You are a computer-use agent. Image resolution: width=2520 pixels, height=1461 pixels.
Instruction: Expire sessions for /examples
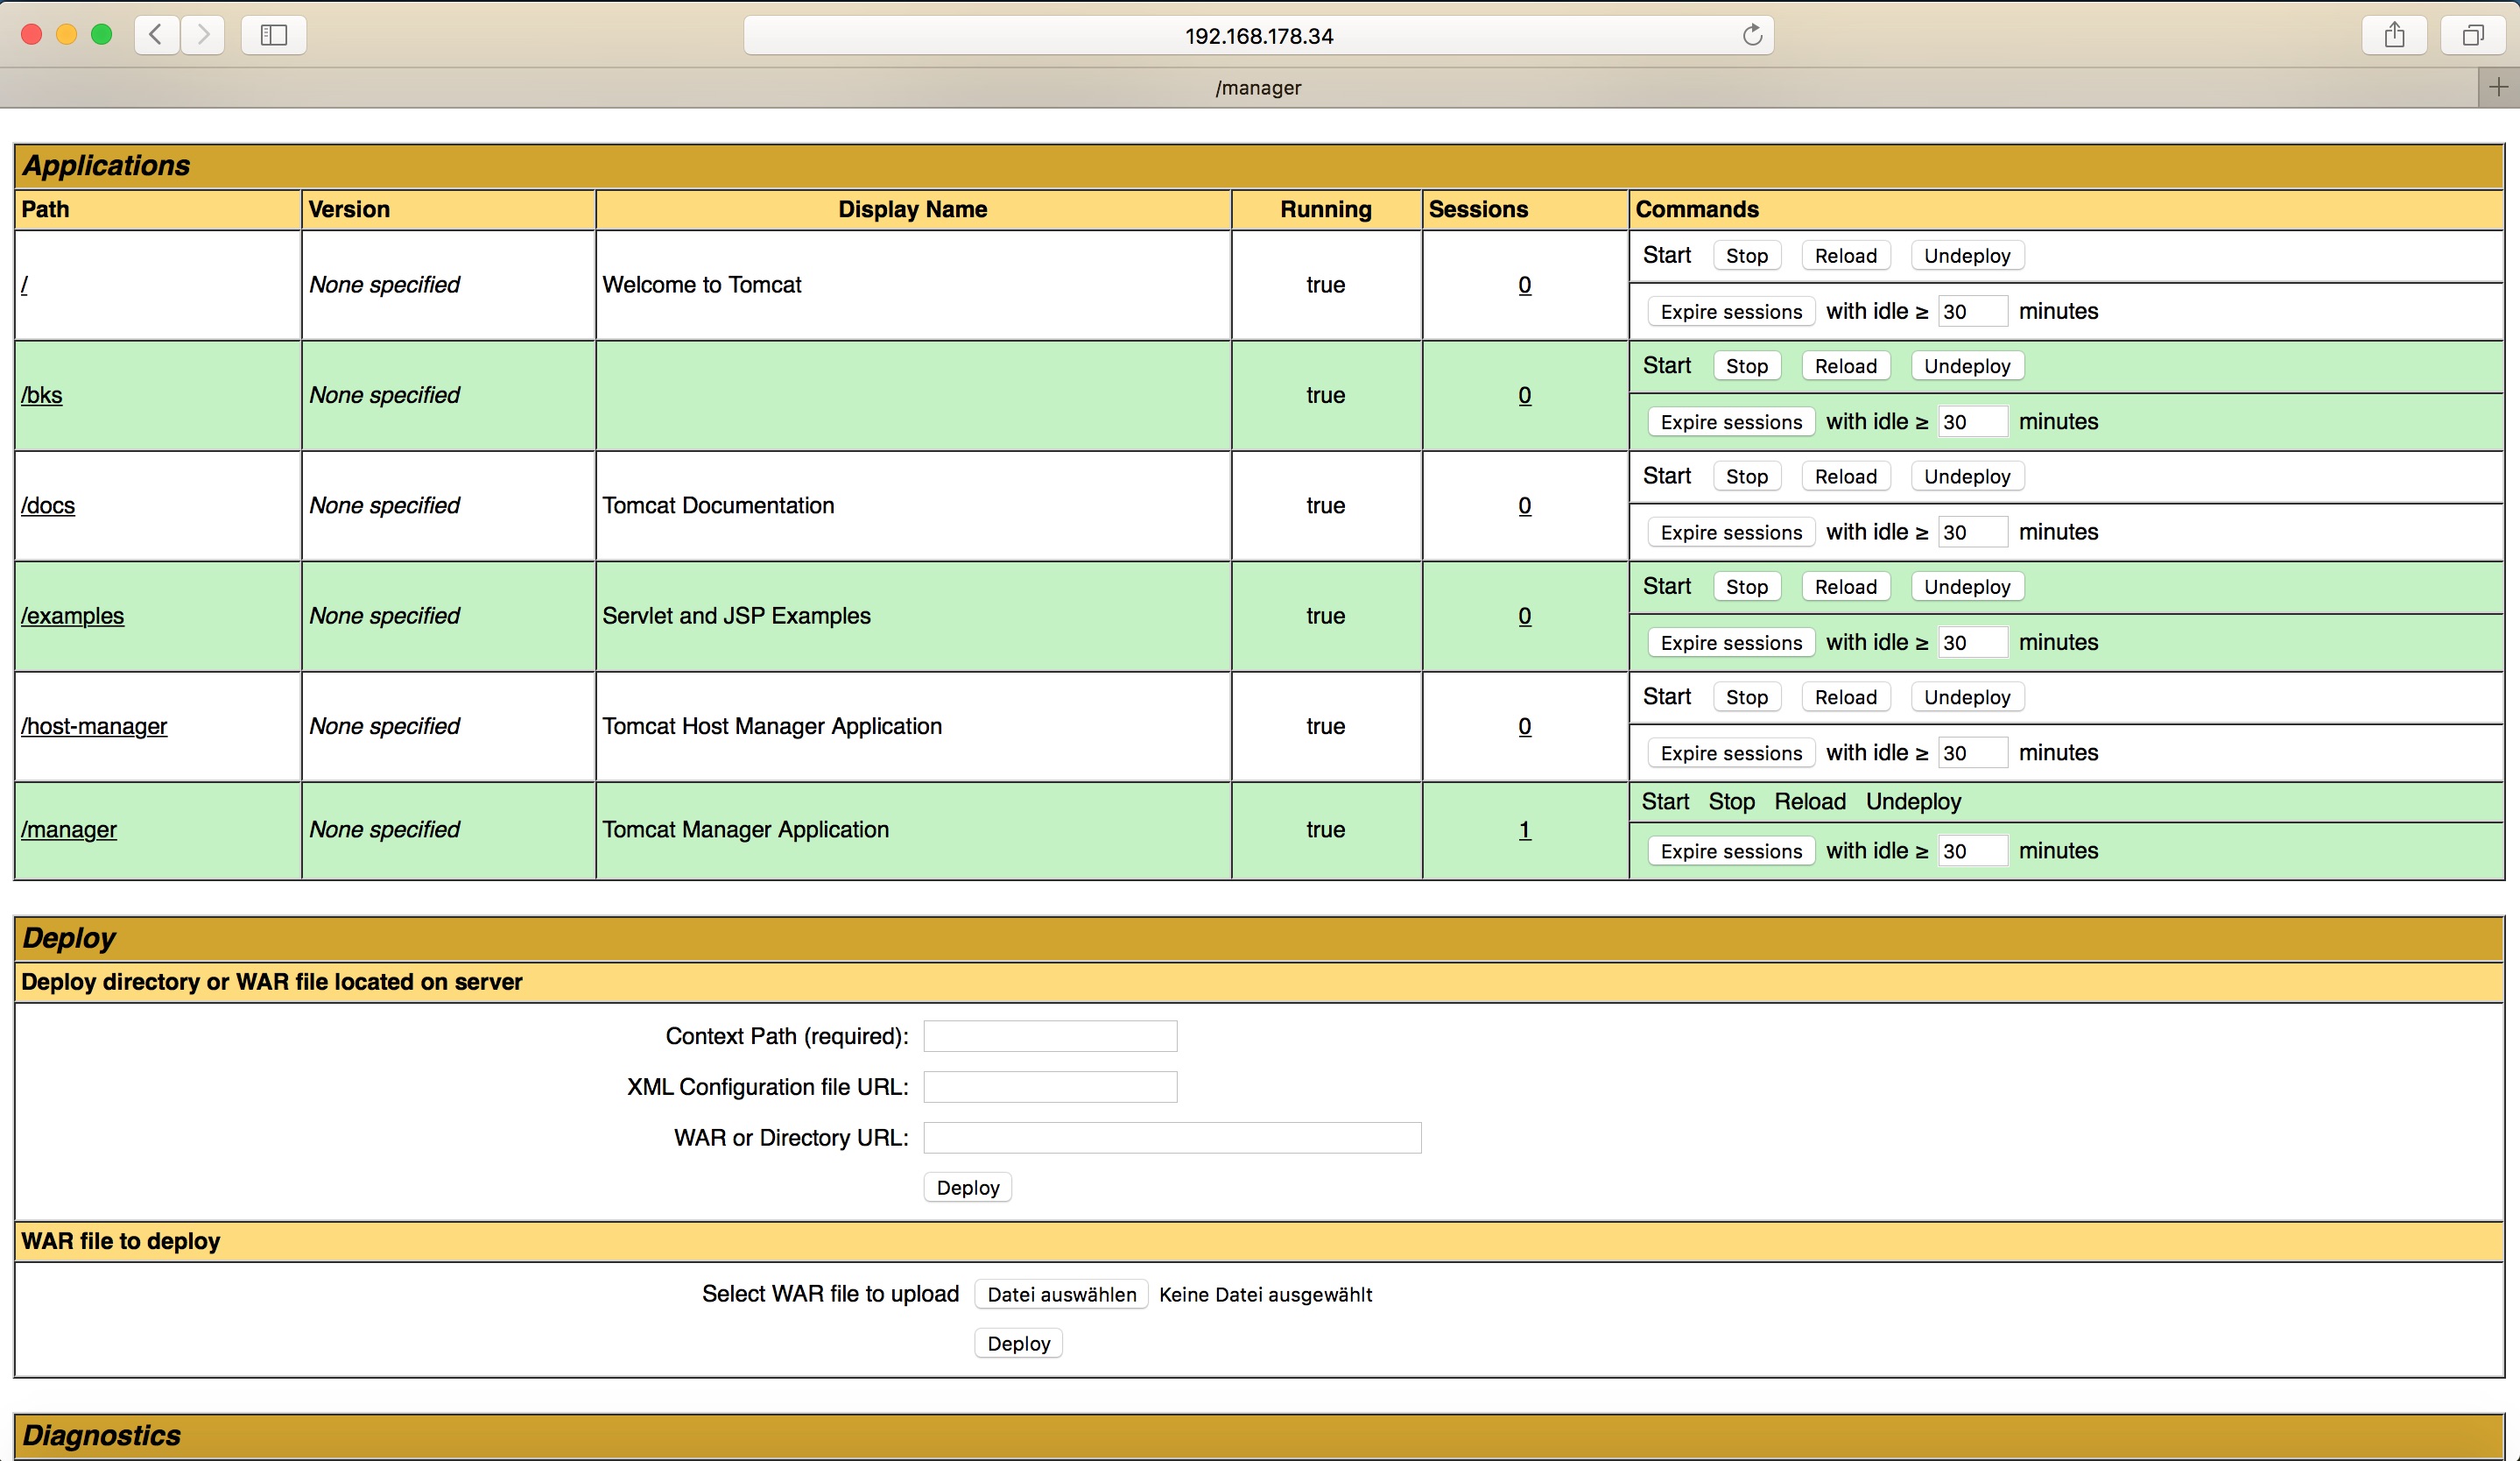[x=1731, y=643]
